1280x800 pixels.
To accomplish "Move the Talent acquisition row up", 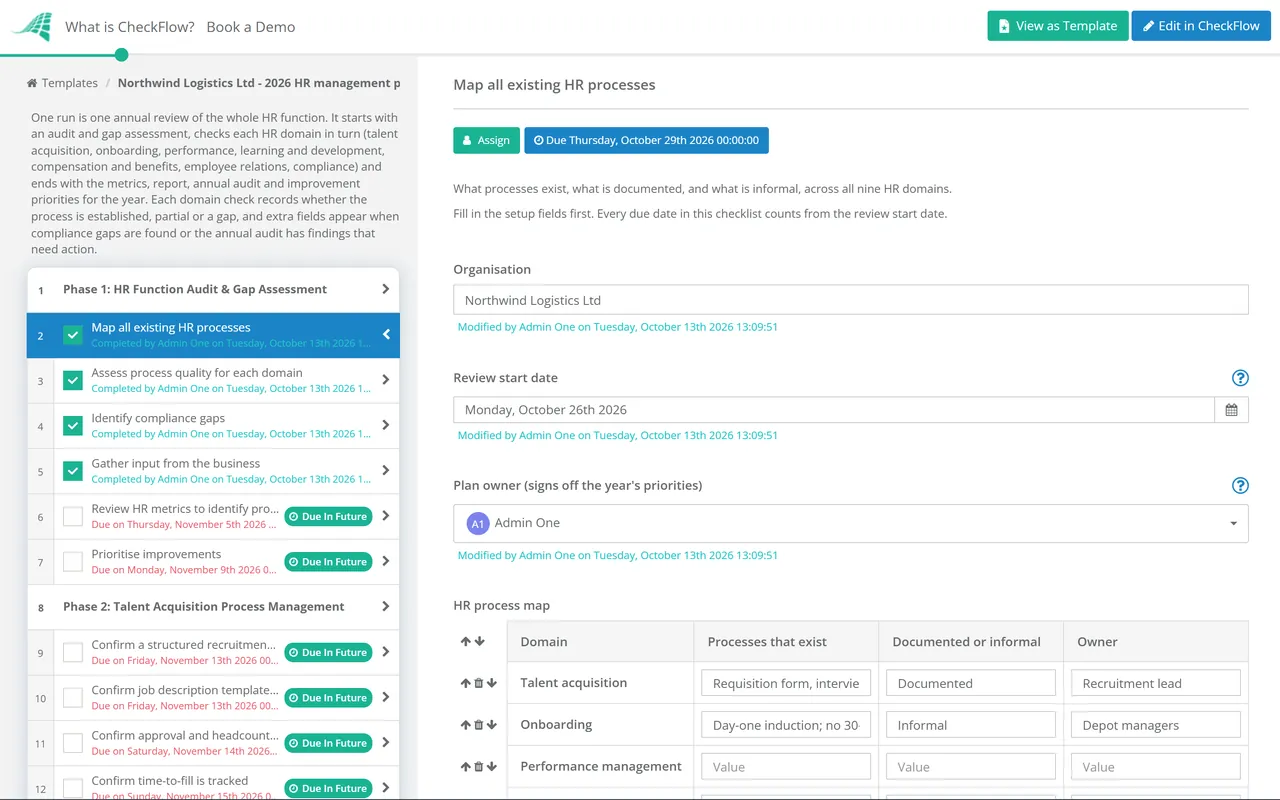I will point(465,684).
